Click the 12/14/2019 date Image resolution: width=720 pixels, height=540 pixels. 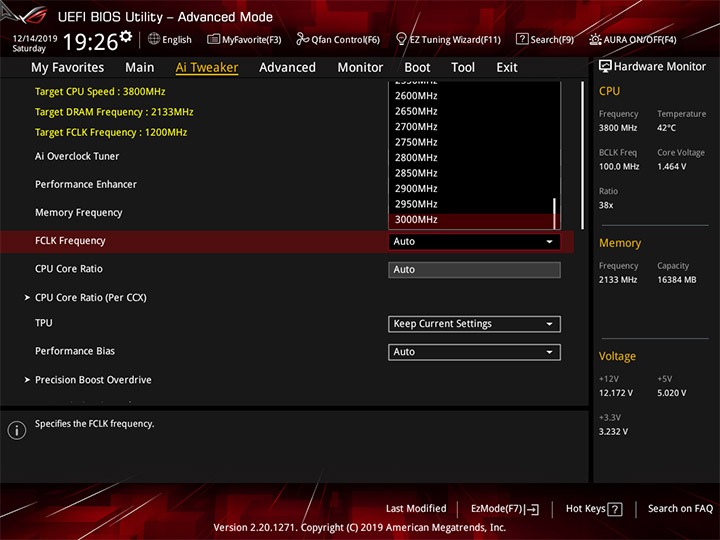click(35, 39)
